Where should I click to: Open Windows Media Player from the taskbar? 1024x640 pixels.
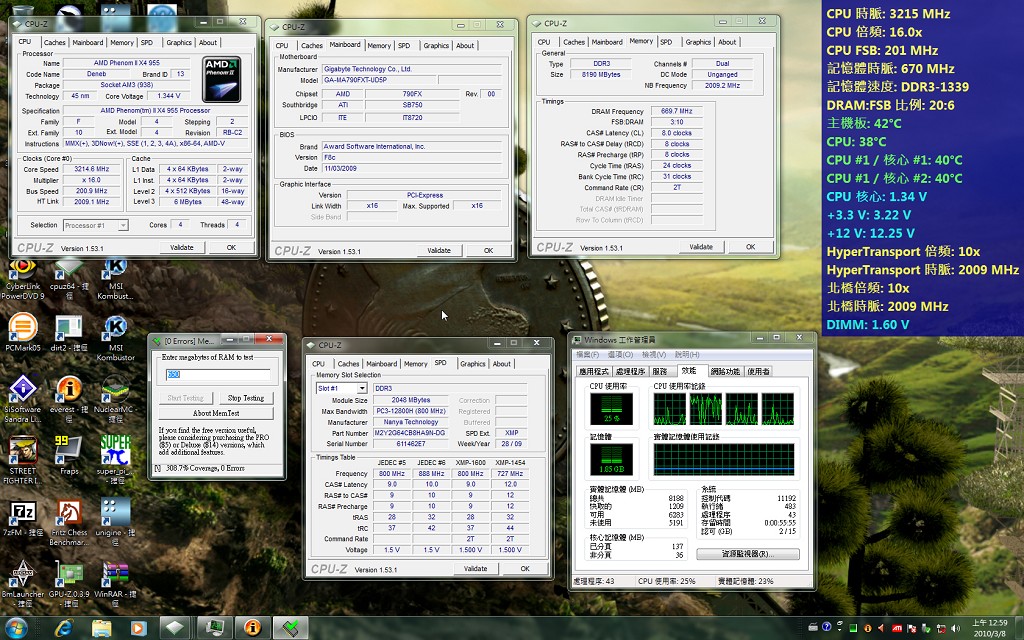138,628
